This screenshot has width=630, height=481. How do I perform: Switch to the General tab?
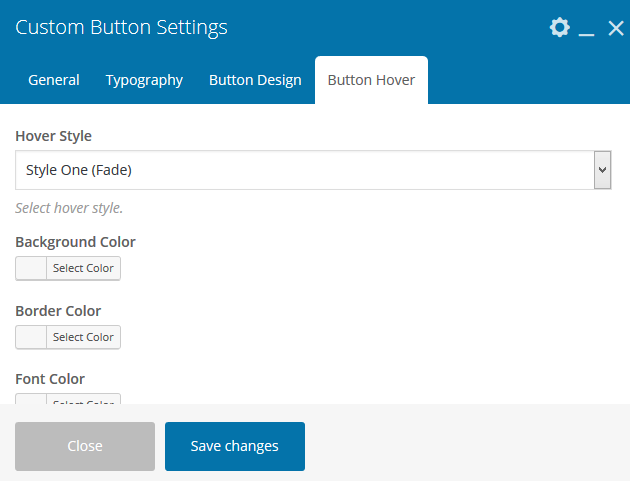click(x=54, y=80)
